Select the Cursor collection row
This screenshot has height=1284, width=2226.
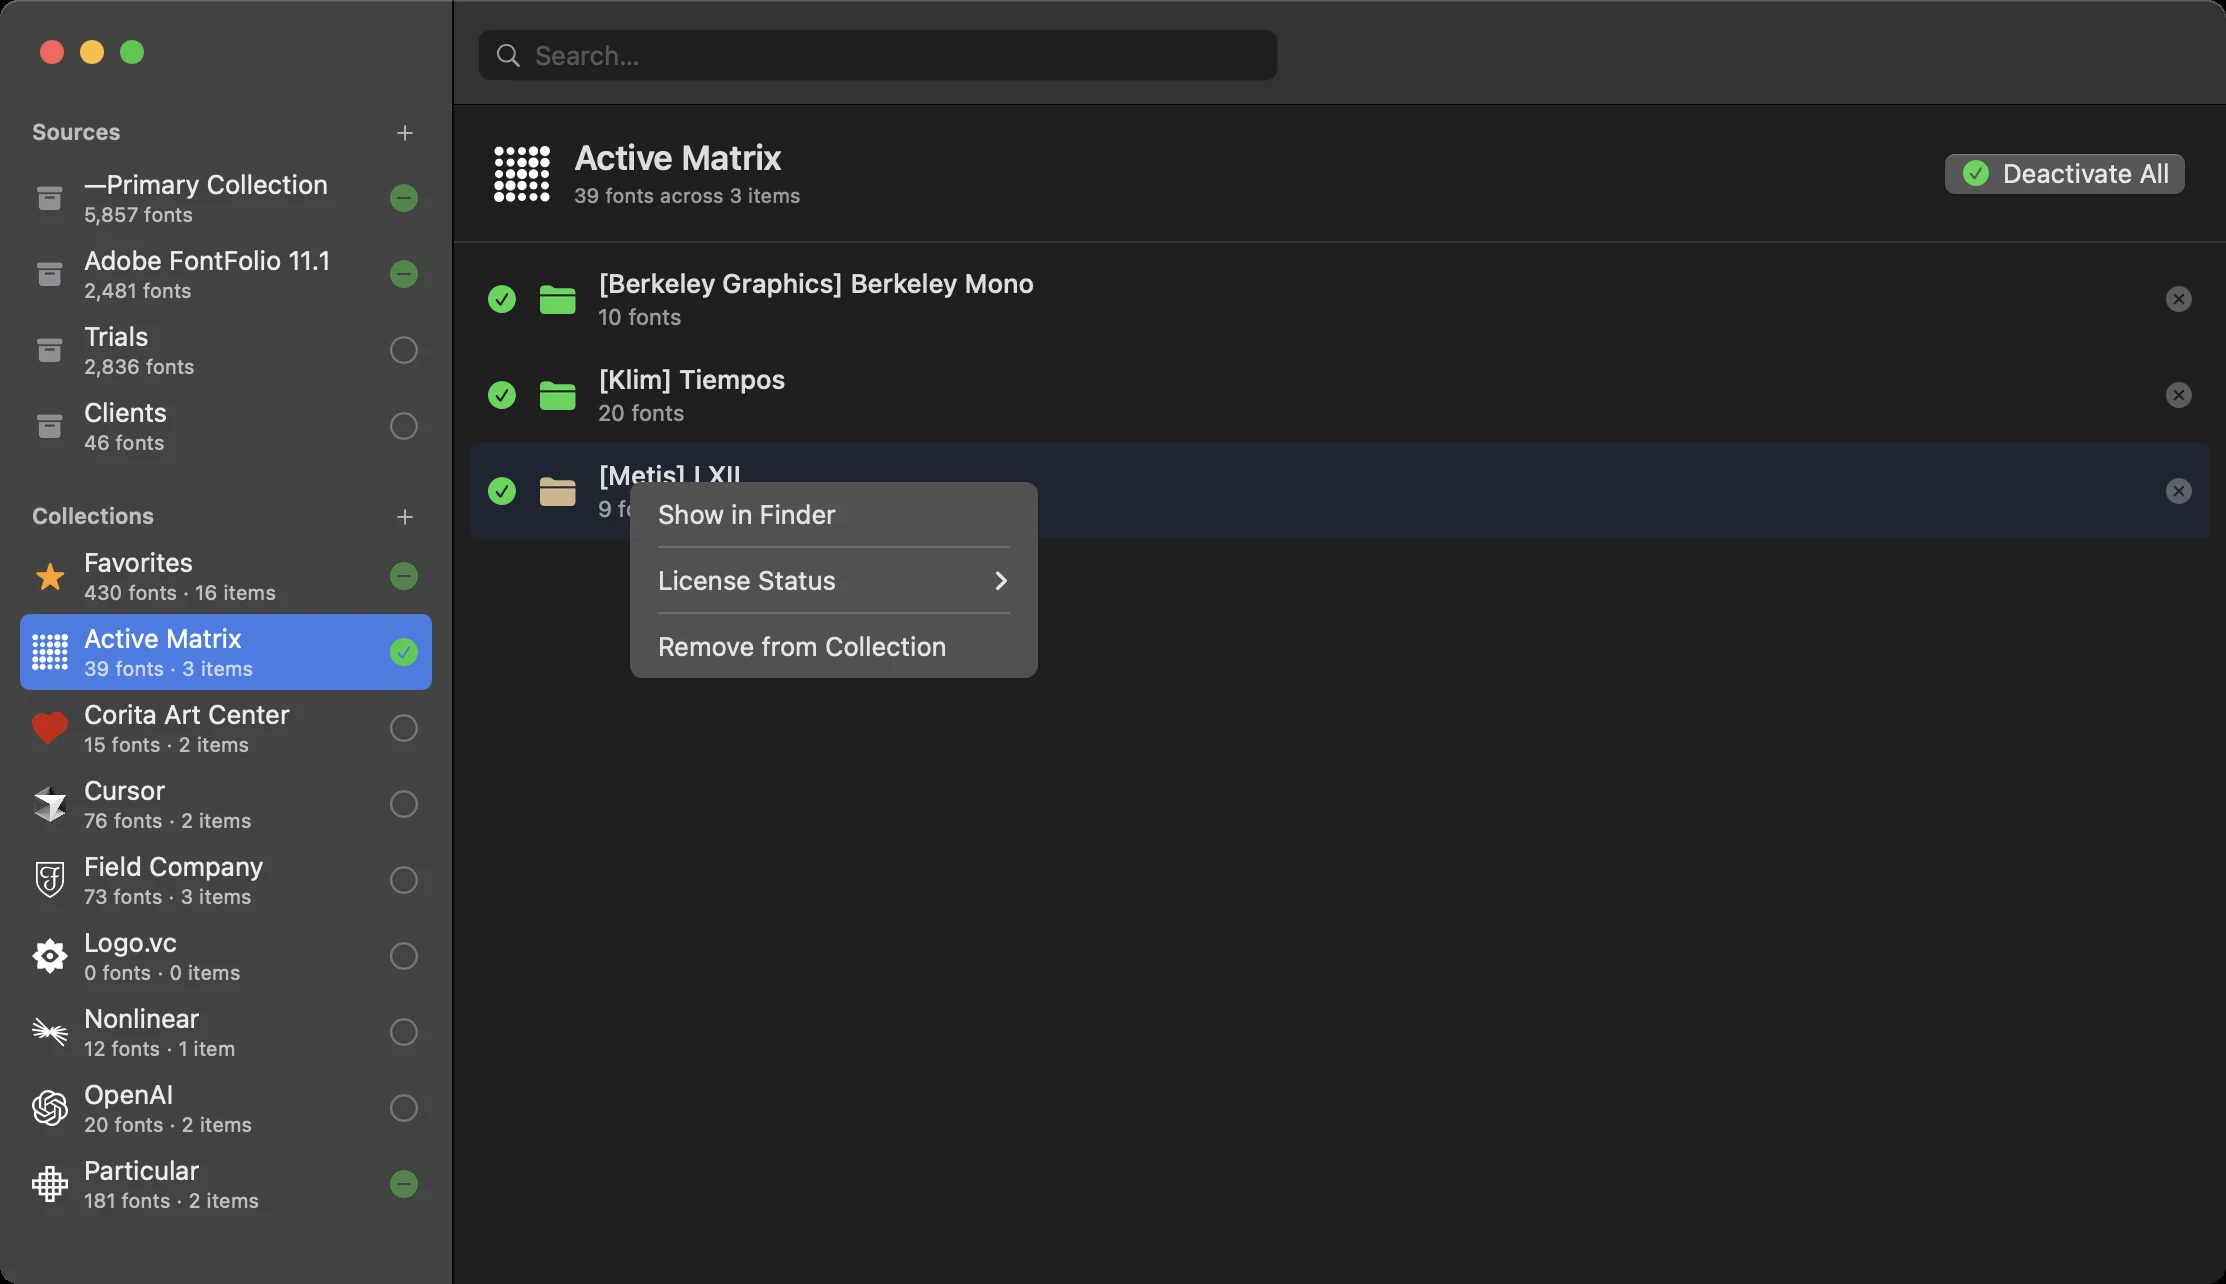click(x=226, y=804)
